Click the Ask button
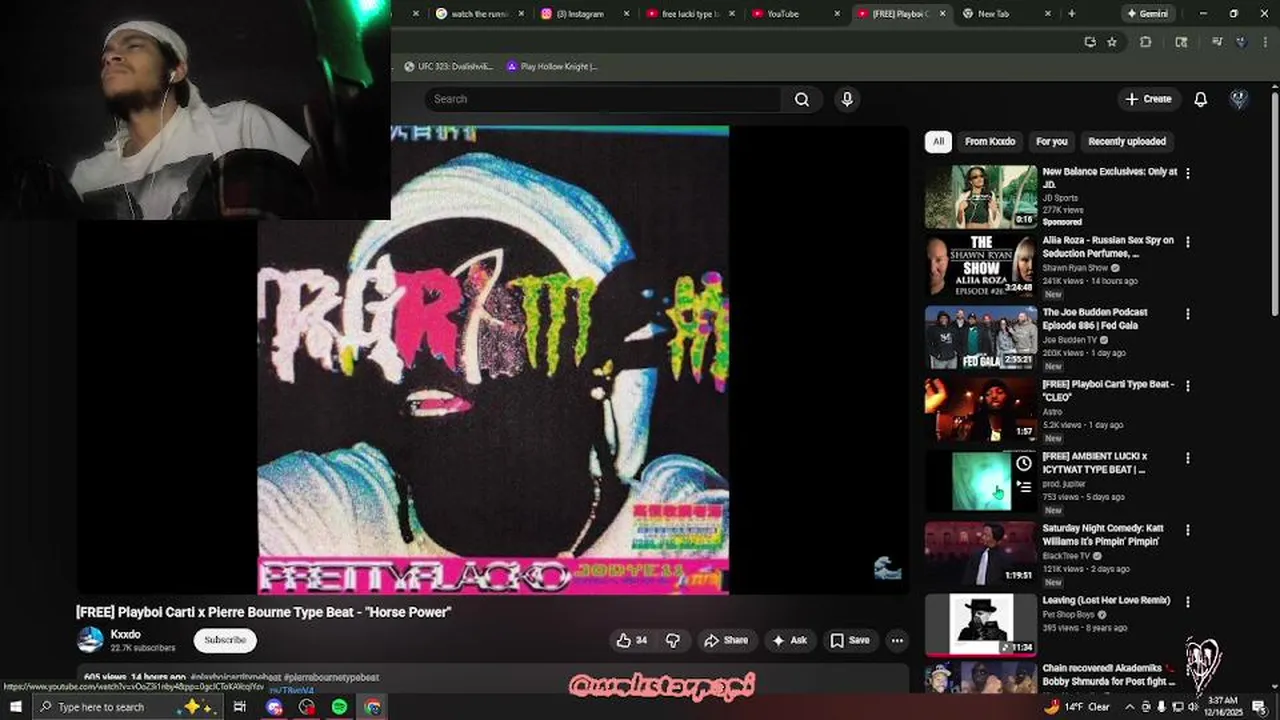This screenshot has height=720, width=1280. (790, 640)
